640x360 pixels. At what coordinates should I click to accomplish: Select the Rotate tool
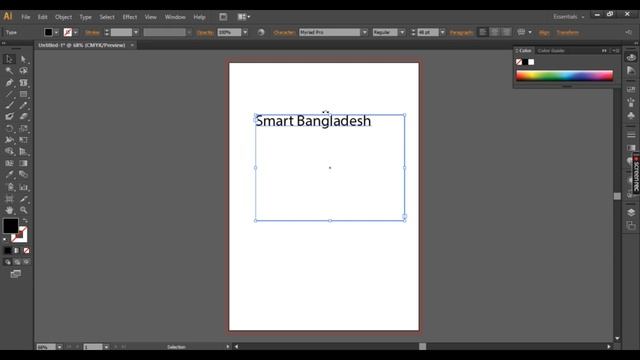click(x=9, y=129)
